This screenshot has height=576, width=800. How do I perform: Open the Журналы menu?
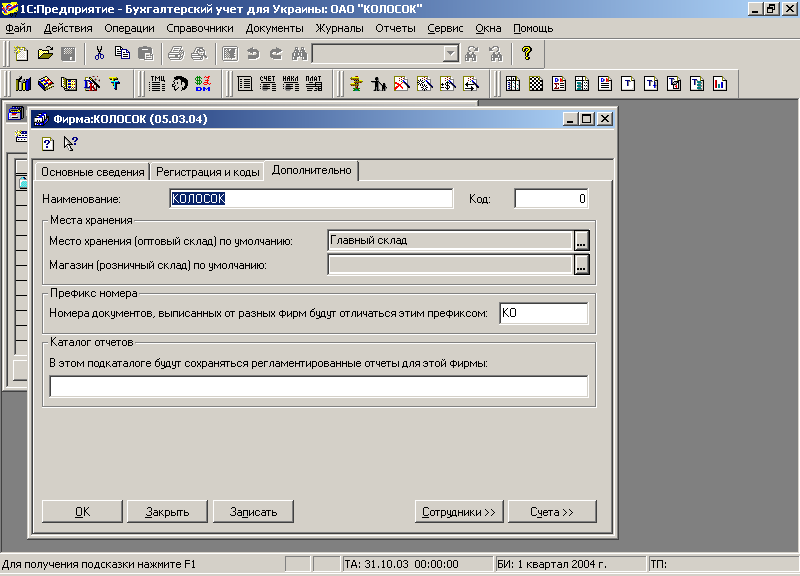[339, 29]
